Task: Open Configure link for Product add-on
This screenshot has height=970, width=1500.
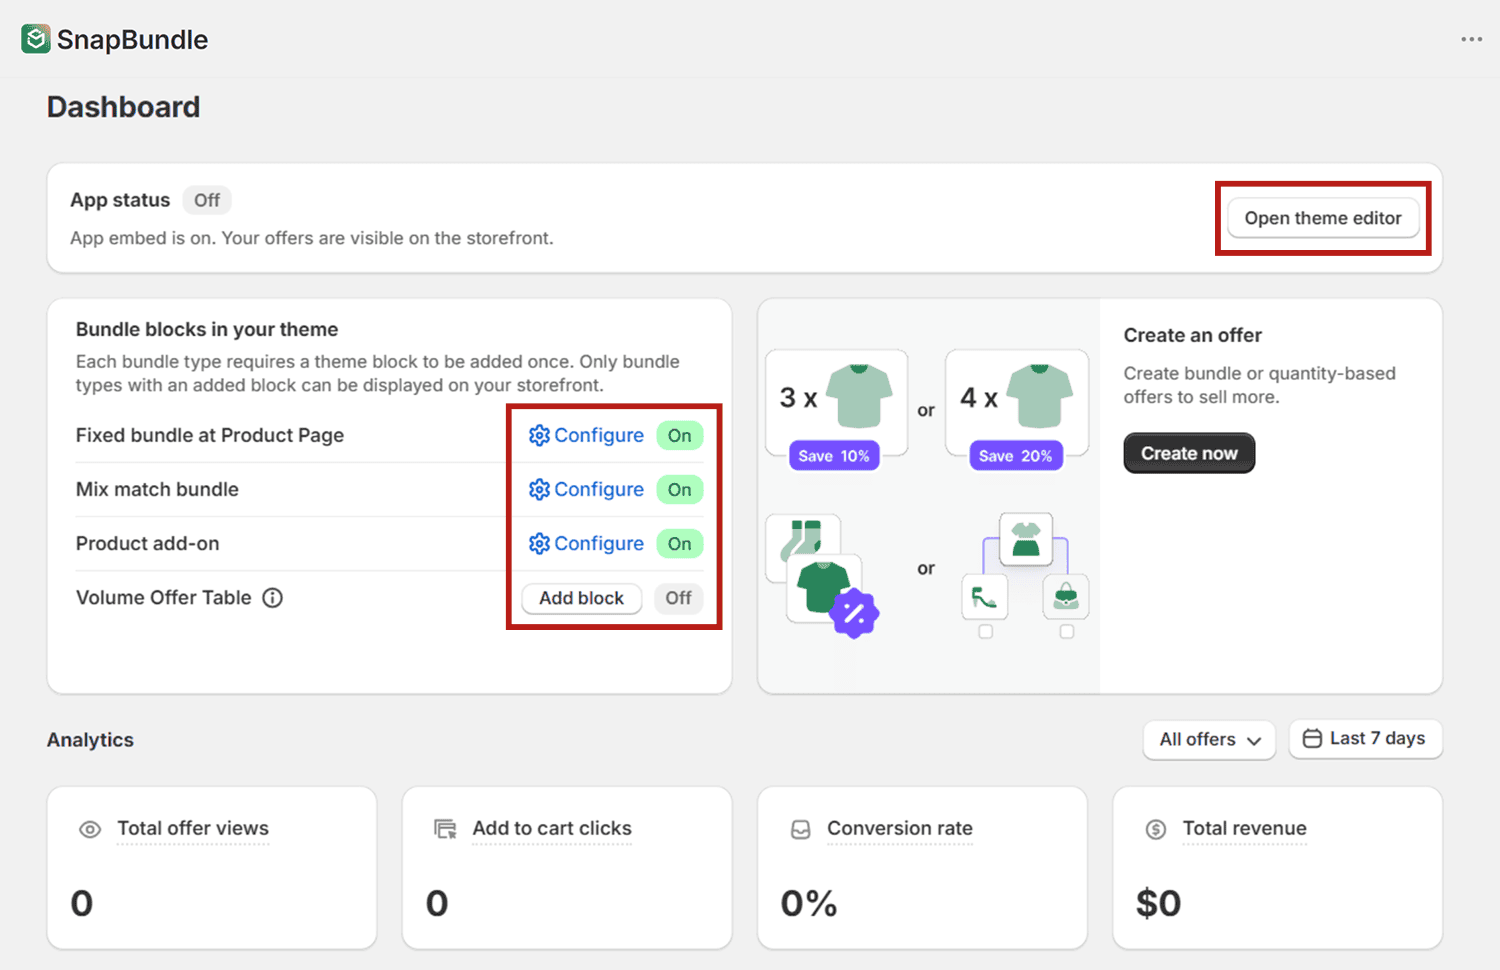Action: 586,543
